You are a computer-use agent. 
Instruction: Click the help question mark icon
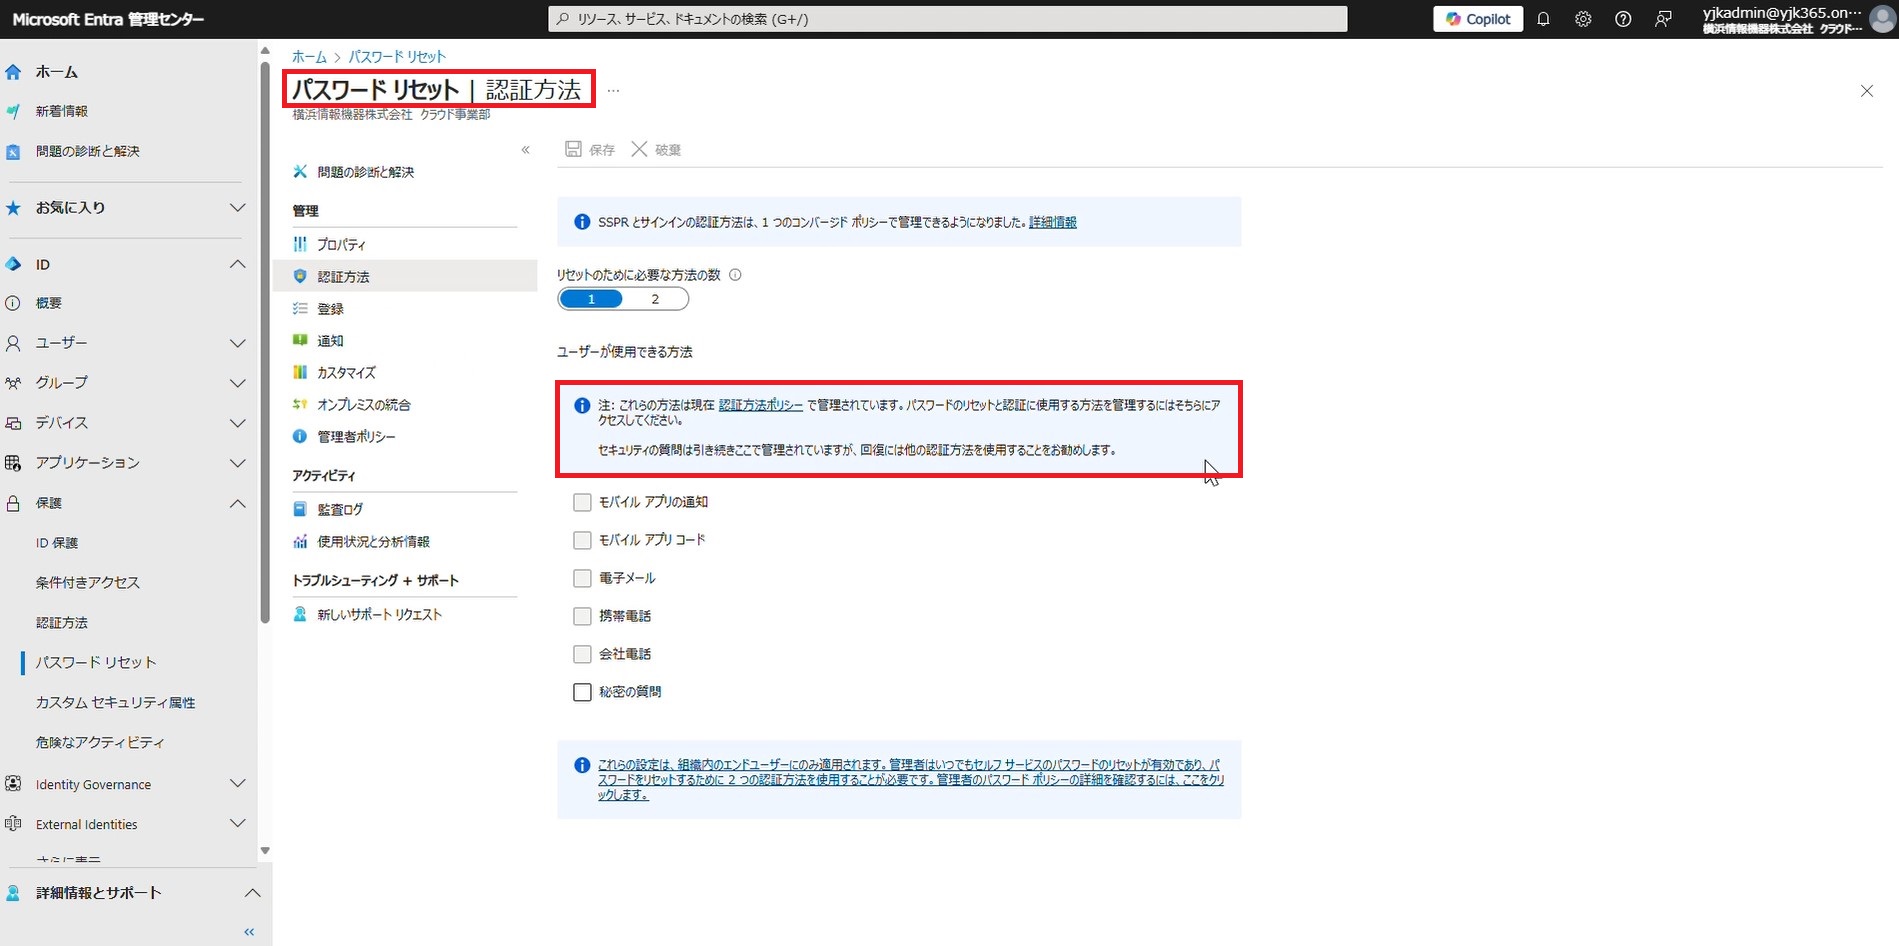coord(1623,19)
